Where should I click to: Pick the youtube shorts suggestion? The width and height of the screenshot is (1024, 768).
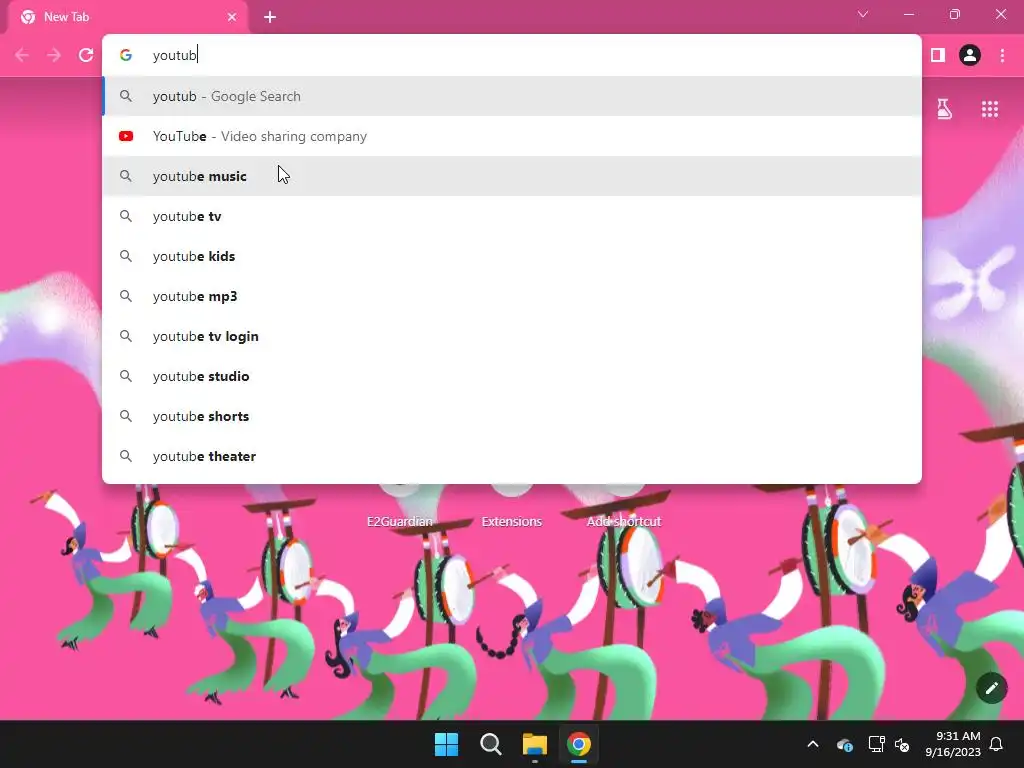pyautogui.click(x=512, y=416)
